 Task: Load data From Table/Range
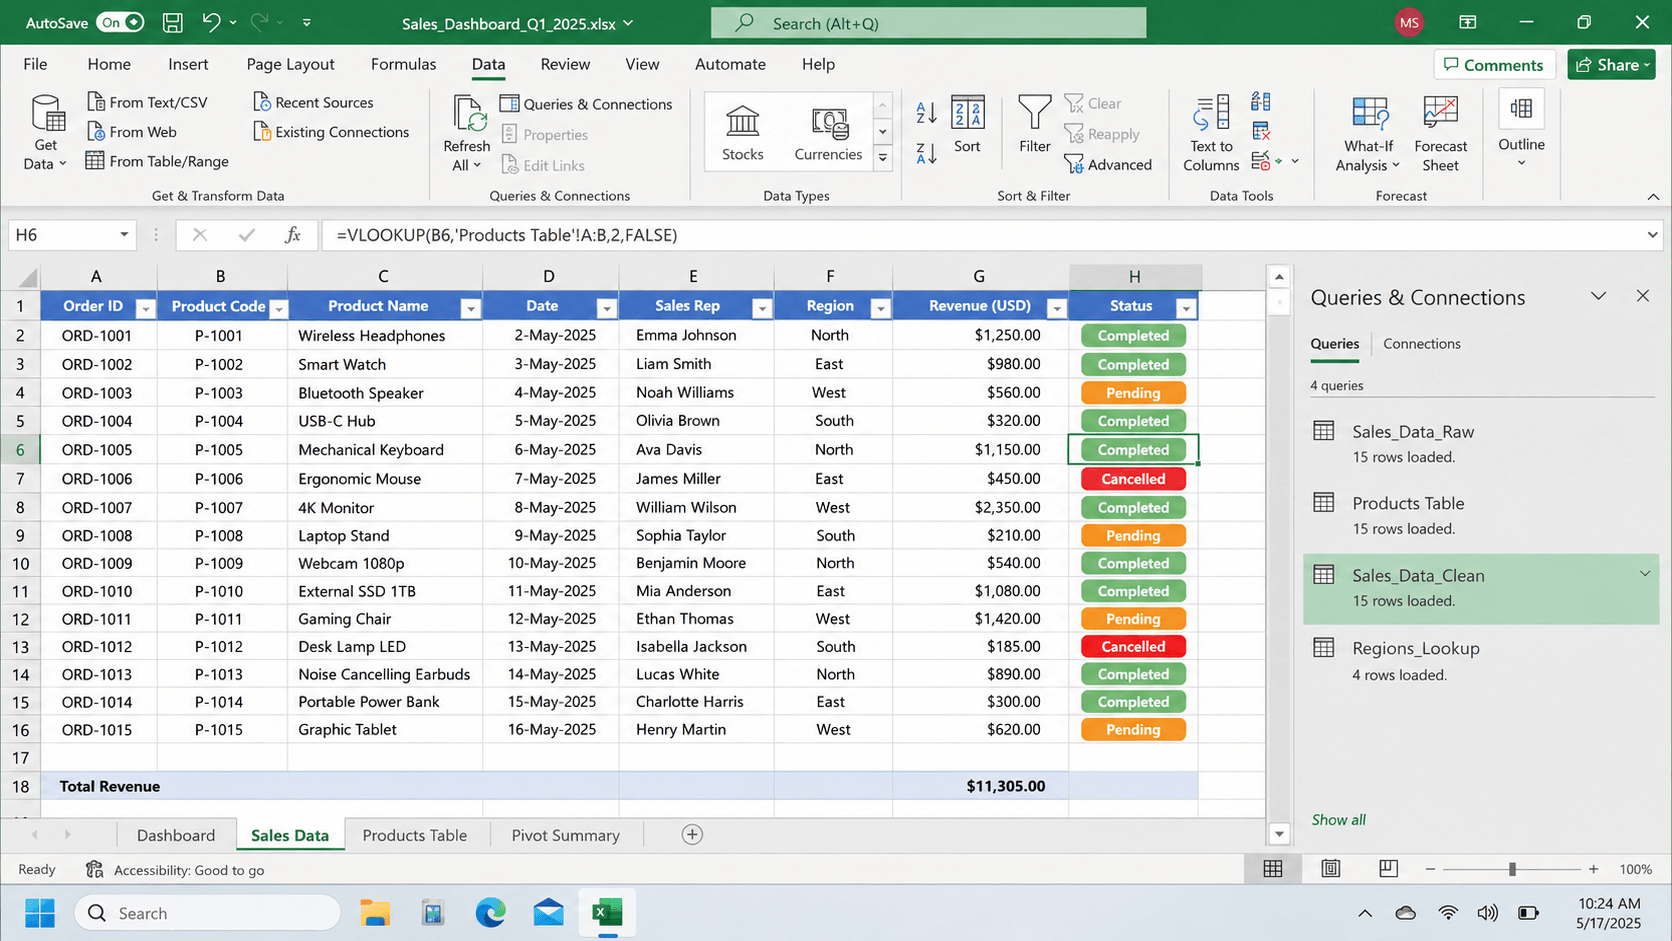point(157,161)
